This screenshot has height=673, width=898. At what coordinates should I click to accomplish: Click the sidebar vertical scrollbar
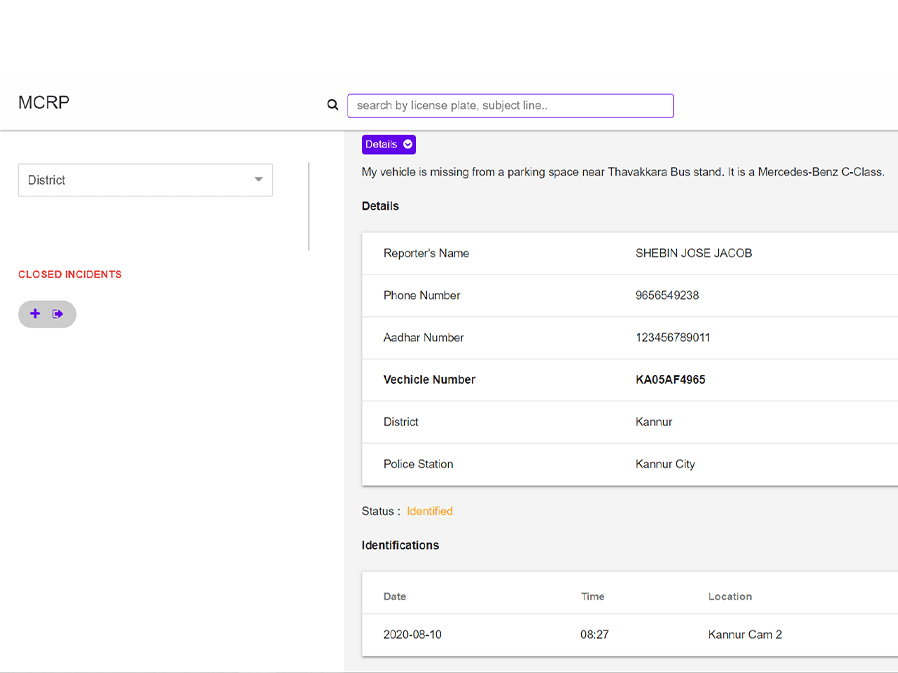point(309,206)
